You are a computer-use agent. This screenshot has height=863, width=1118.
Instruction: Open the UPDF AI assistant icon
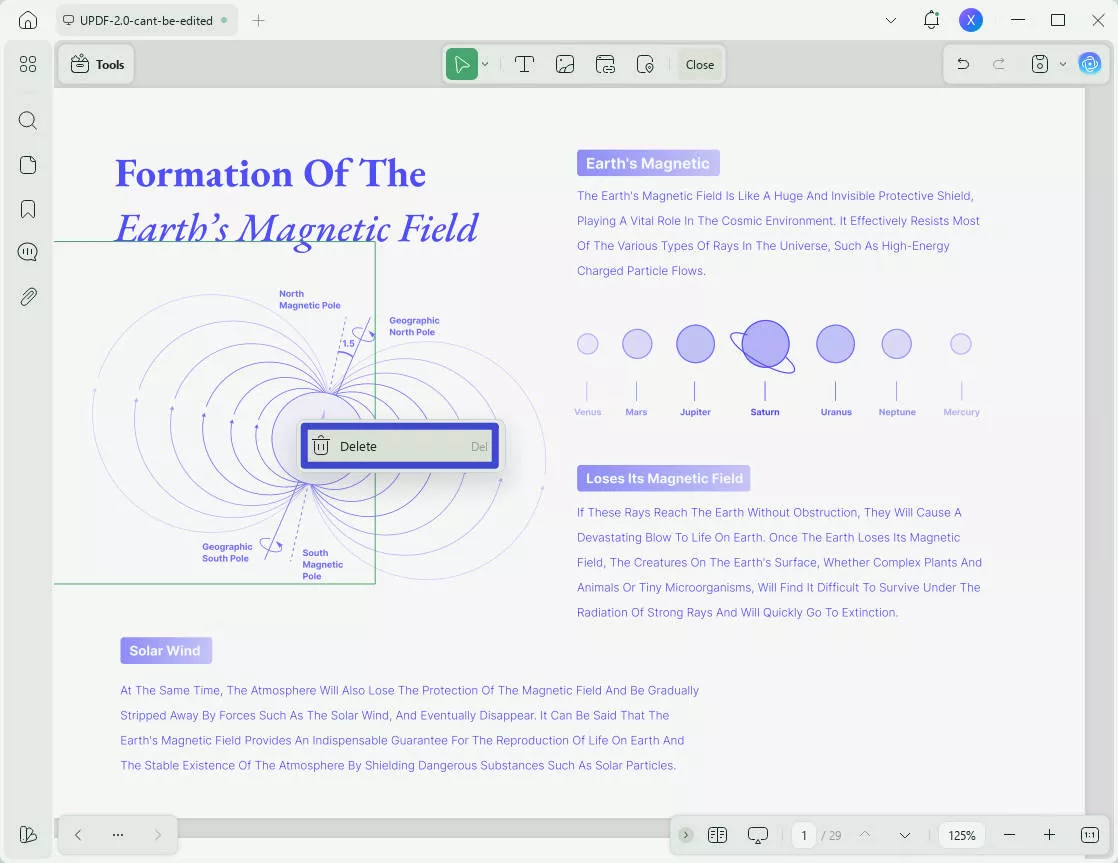pyautogui.click(x=1089, y=64)
